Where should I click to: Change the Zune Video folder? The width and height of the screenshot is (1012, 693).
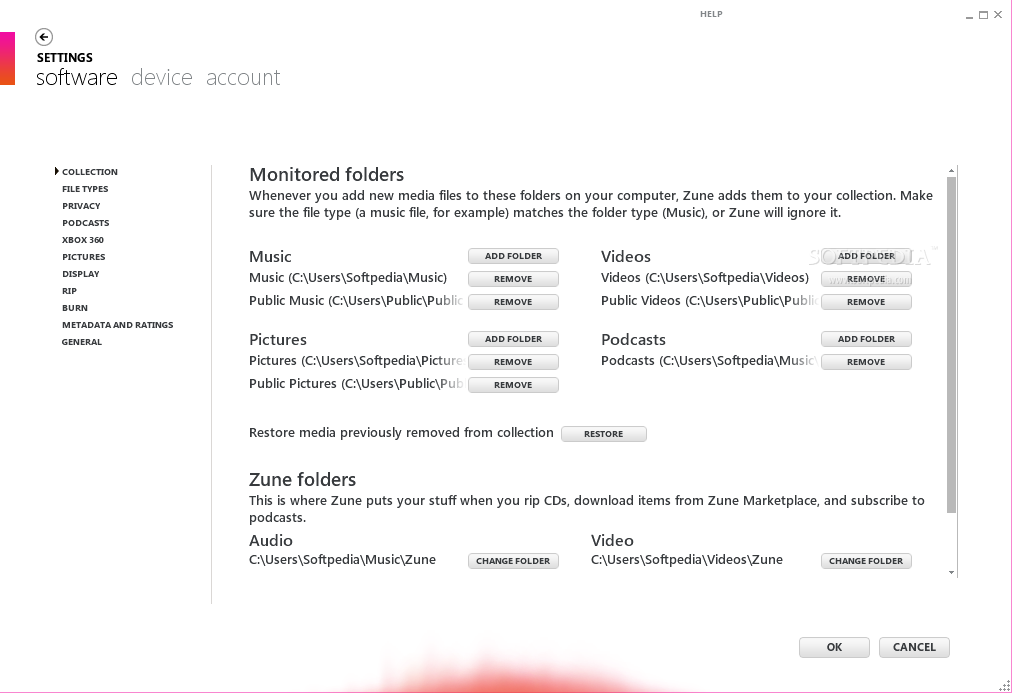866,561
